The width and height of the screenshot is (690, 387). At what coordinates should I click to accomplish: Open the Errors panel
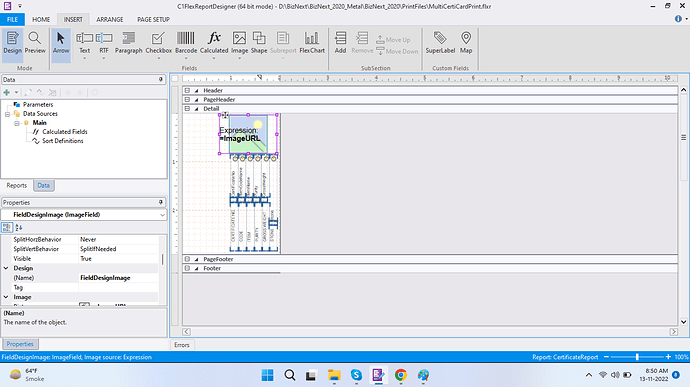182,345
